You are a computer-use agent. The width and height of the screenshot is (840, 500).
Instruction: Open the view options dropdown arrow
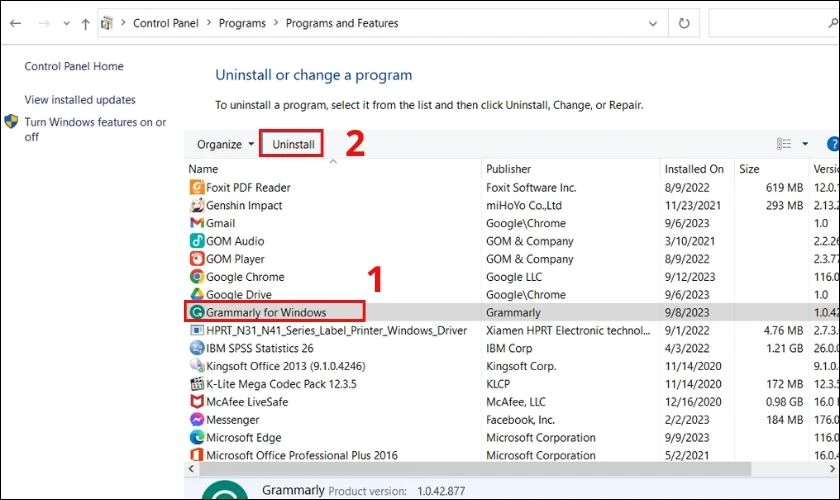(x=805, y=144)
